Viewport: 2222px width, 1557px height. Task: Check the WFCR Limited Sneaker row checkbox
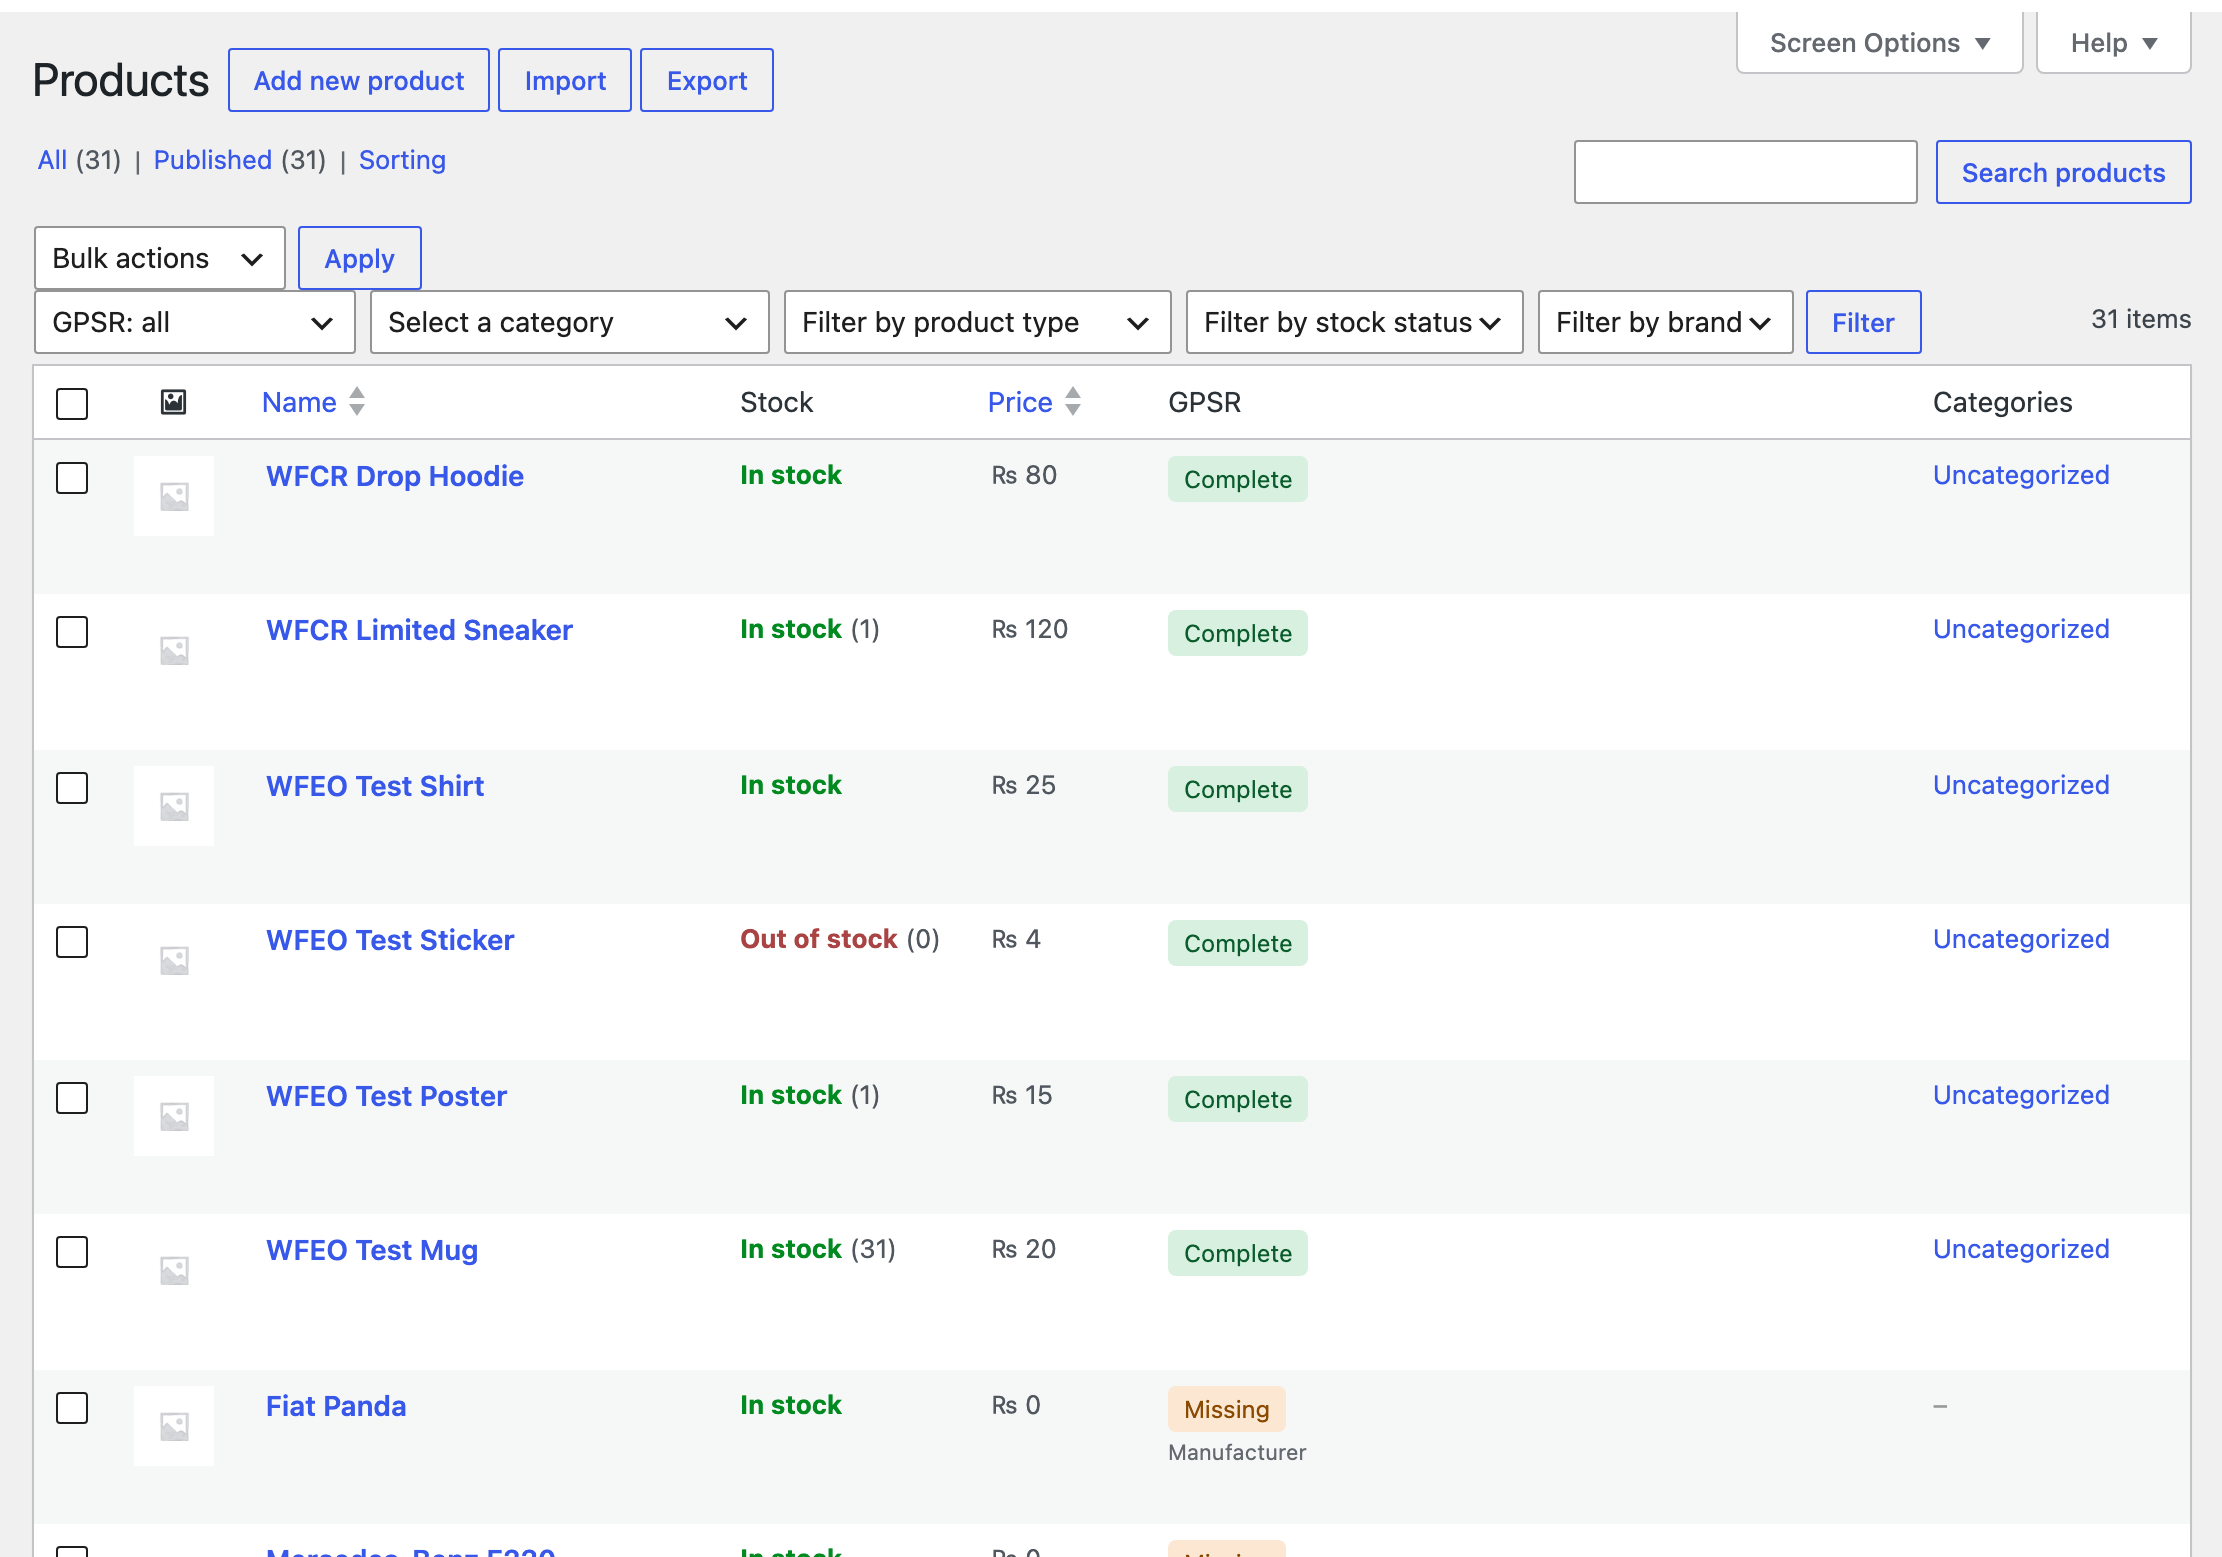pyautogui.click(x=72, y=632)
